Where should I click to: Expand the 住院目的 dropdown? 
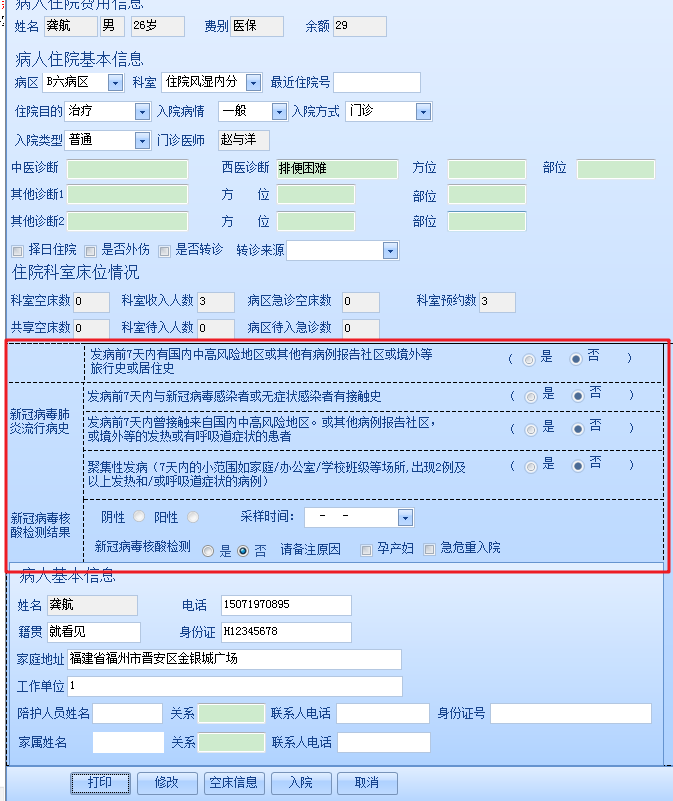click(x=142, y=111)
